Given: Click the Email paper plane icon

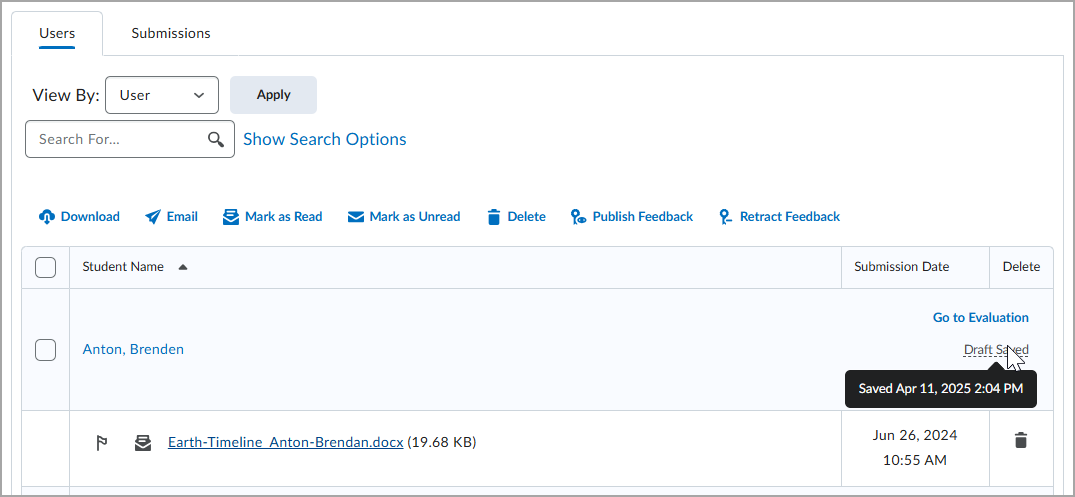Looking at the screenshot, I should 153,217.
